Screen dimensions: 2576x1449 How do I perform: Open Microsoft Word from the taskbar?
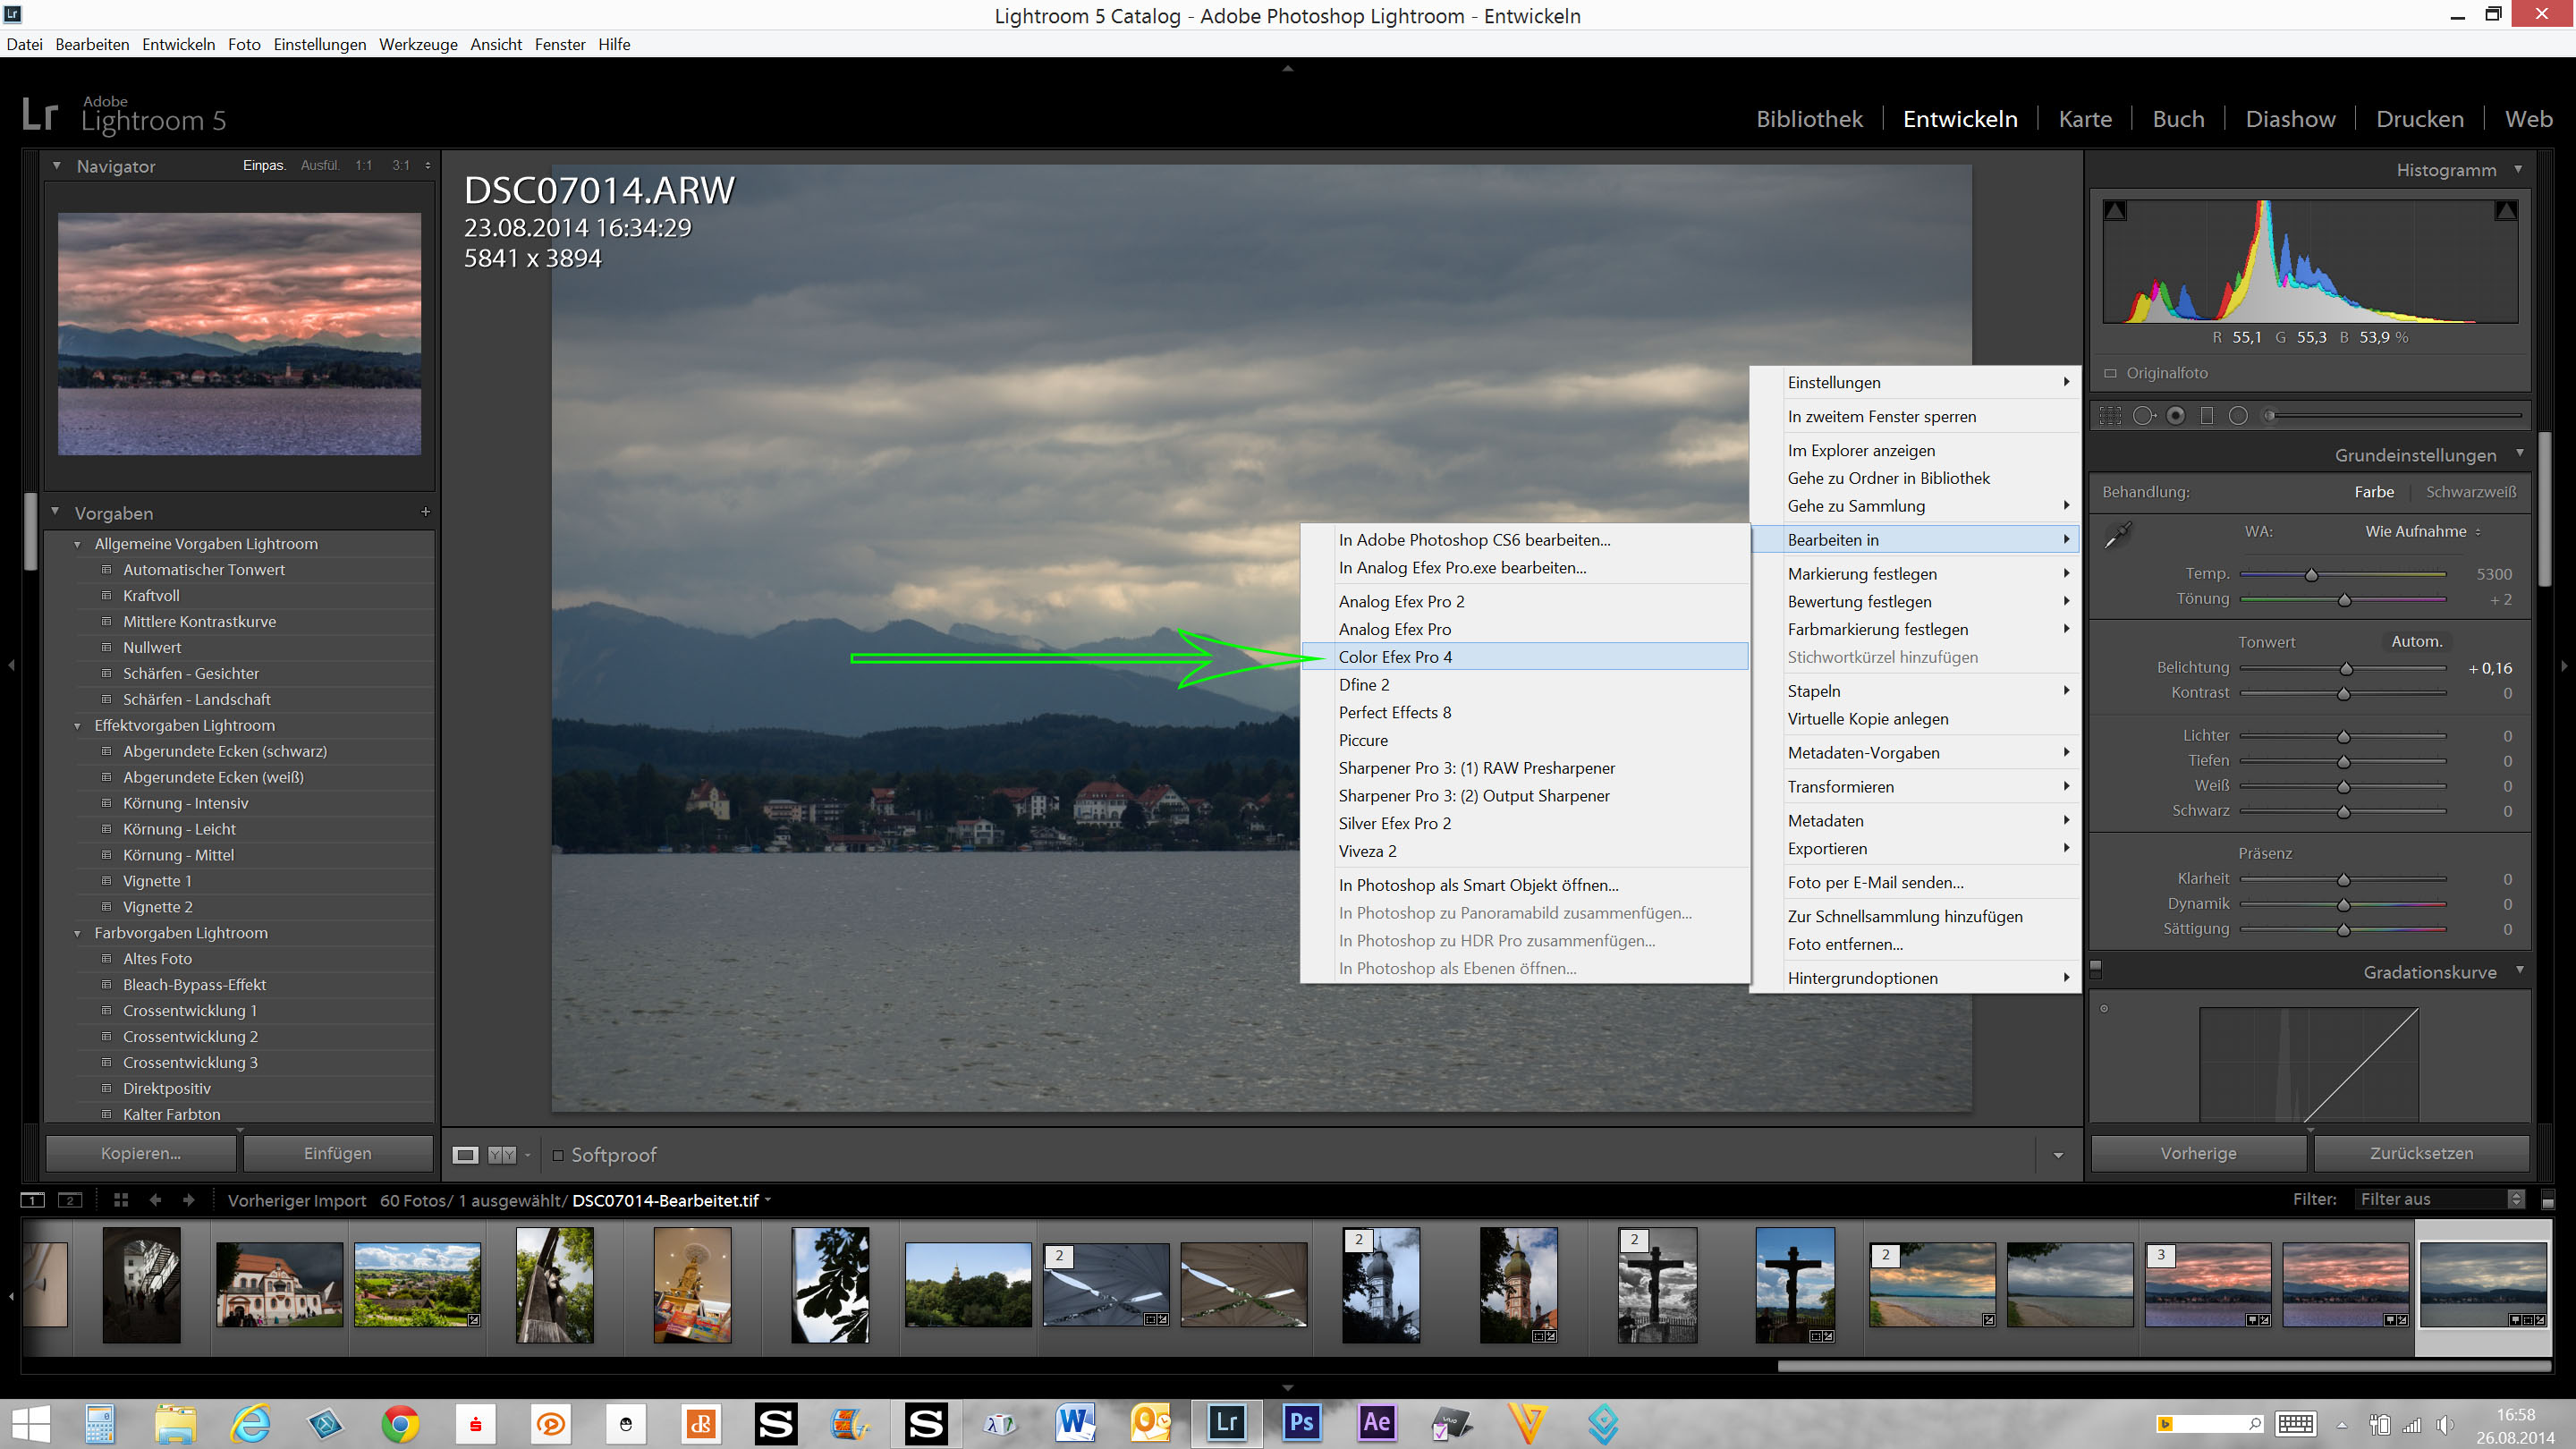pos(1076,1422)
